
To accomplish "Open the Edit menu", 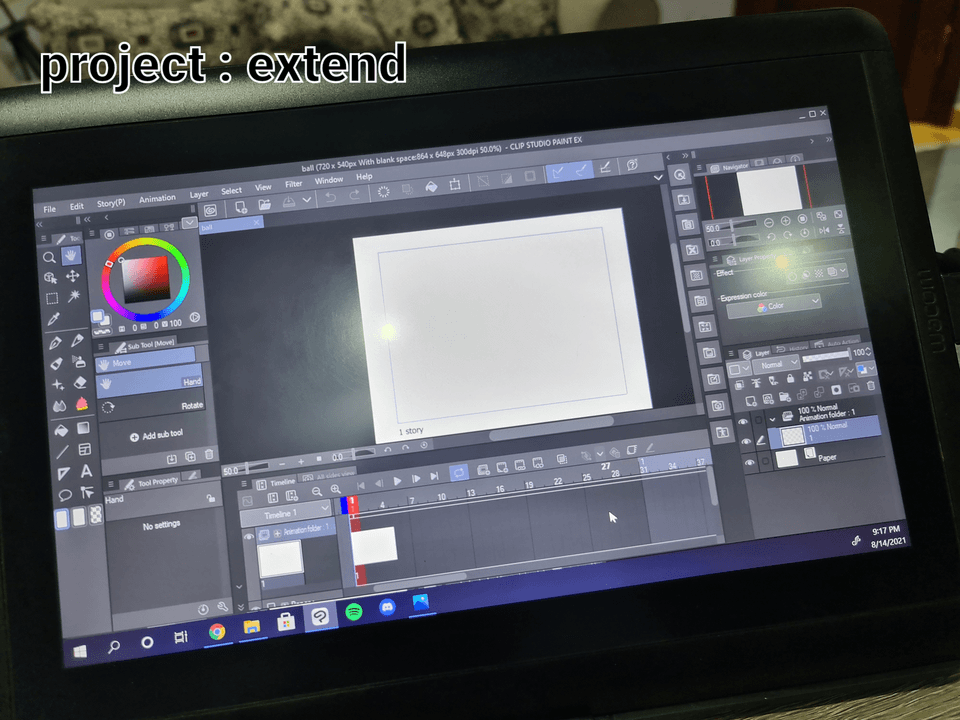I will pyautogui.click(x=77, y=206).
